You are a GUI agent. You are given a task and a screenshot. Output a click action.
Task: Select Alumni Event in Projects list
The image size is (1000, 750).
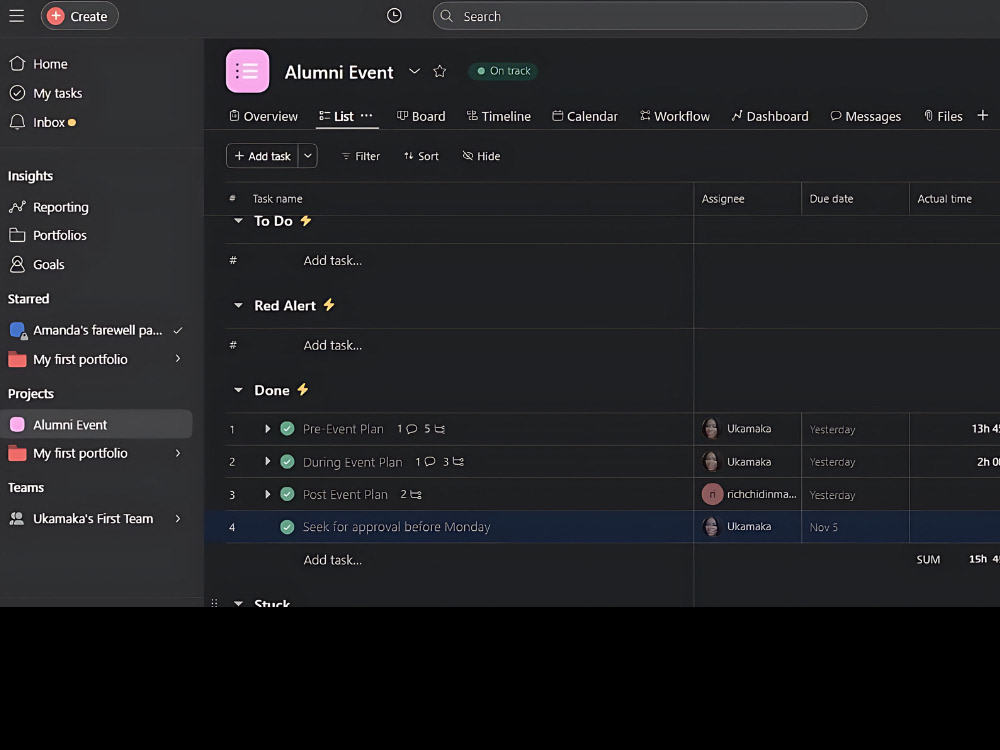tap(96, 425)
